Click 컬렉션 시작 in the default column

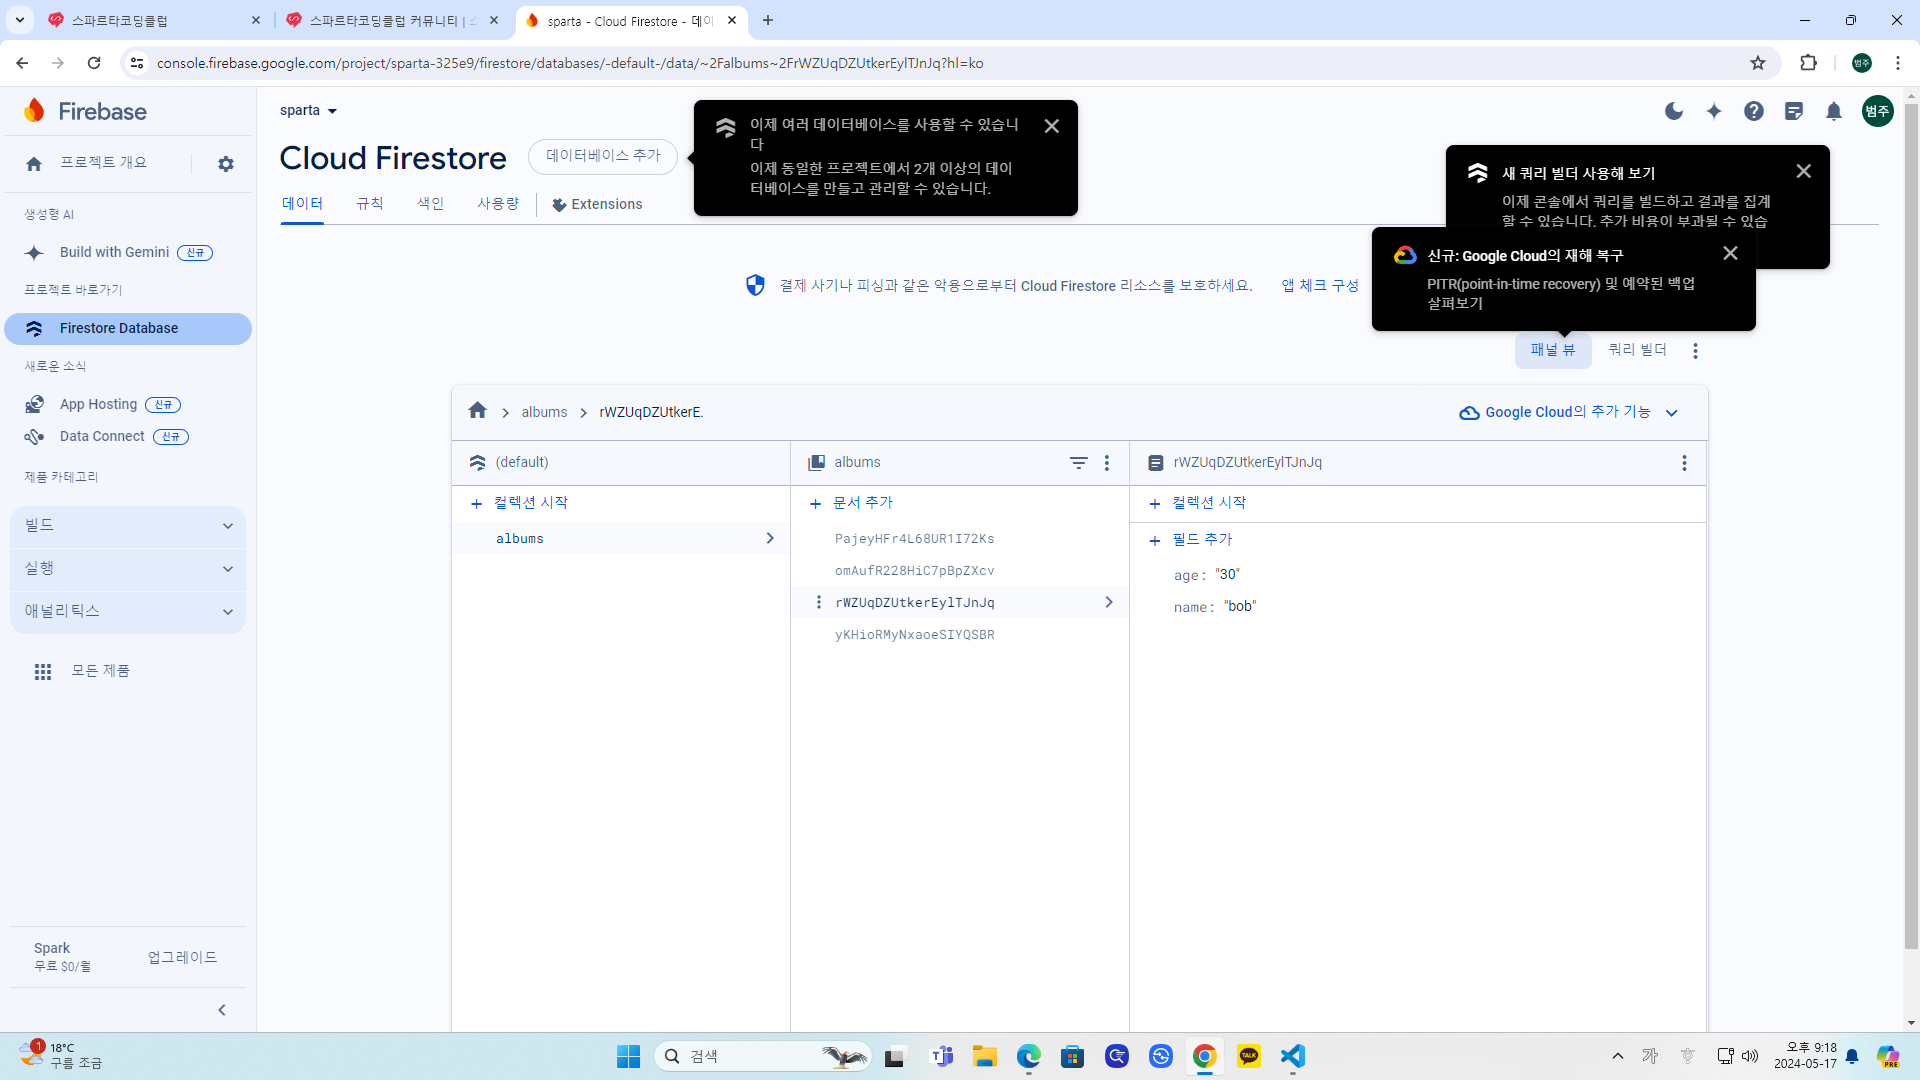(519, 503)
